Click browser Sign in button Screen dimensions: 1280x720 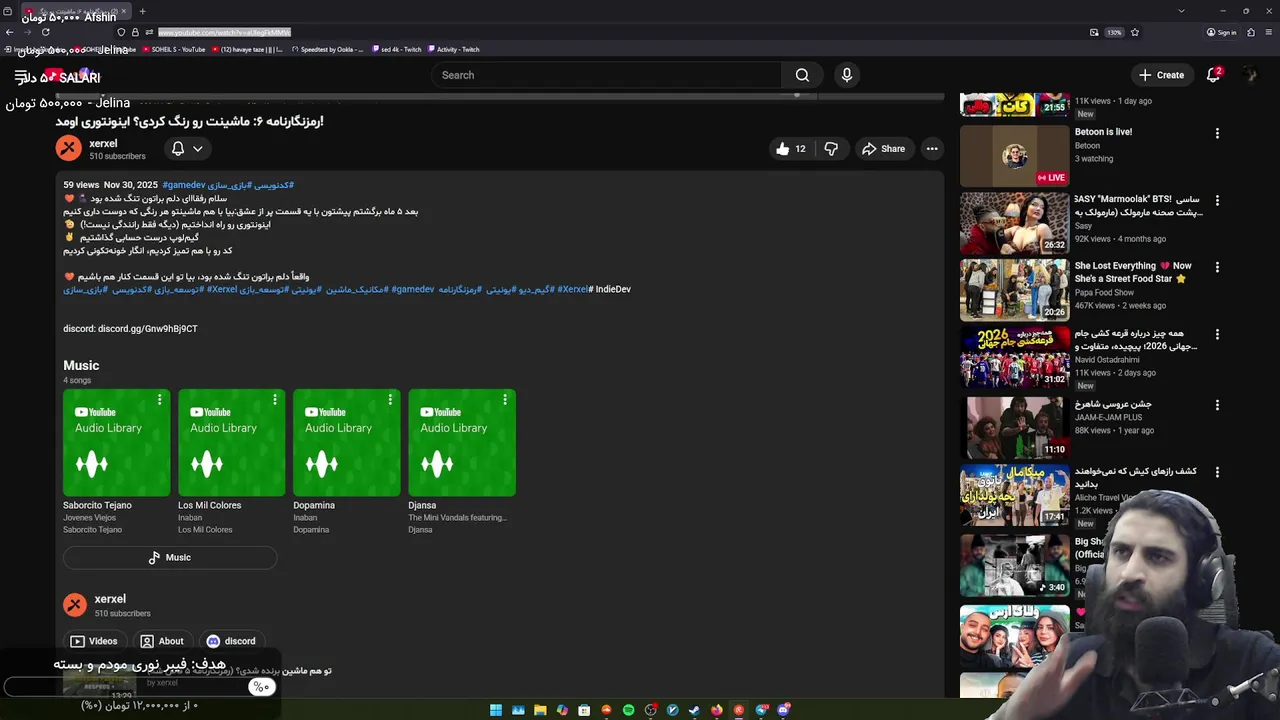(1222, 32)
